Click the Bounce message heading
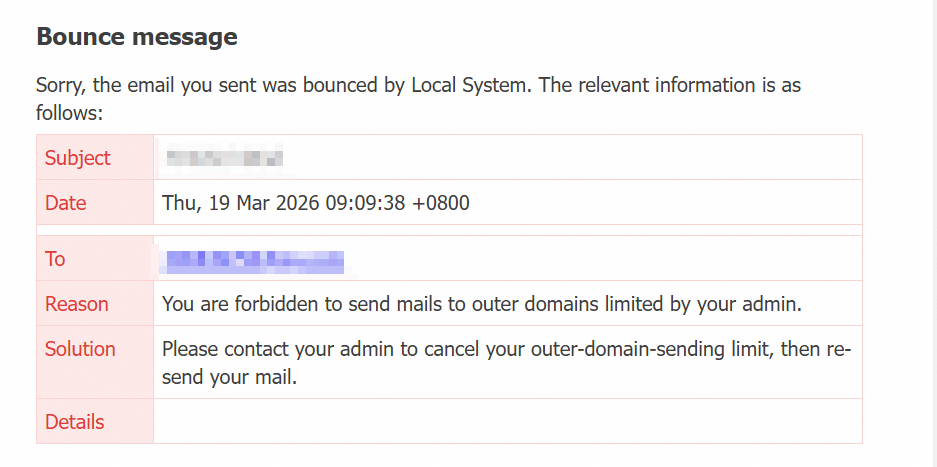 coord(137,37)
